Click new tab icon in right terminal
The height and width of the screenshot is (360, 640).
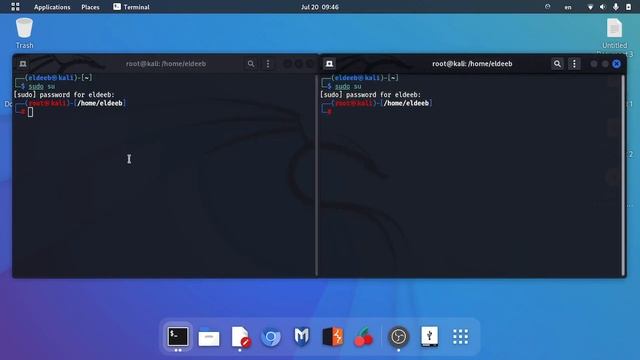[329, 64]
